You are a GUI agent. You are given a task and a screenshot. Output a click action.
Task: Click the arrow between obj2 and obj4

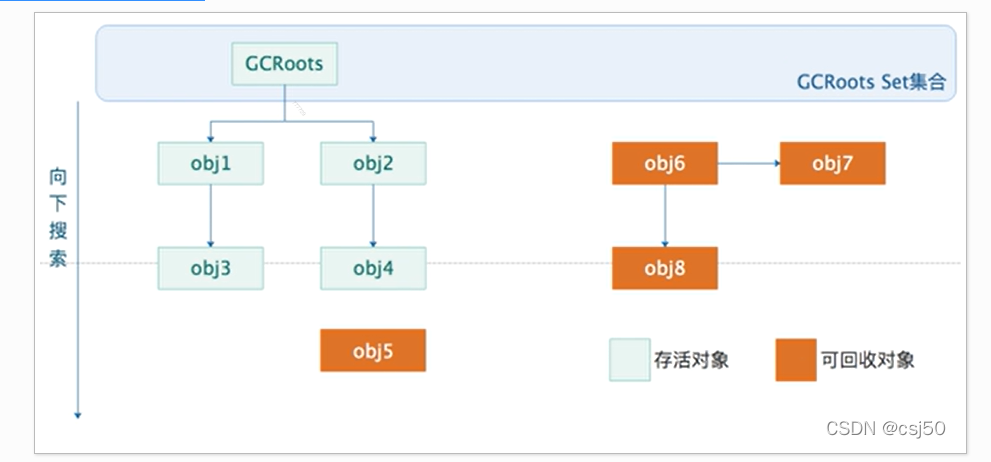[x=373, y=215]
